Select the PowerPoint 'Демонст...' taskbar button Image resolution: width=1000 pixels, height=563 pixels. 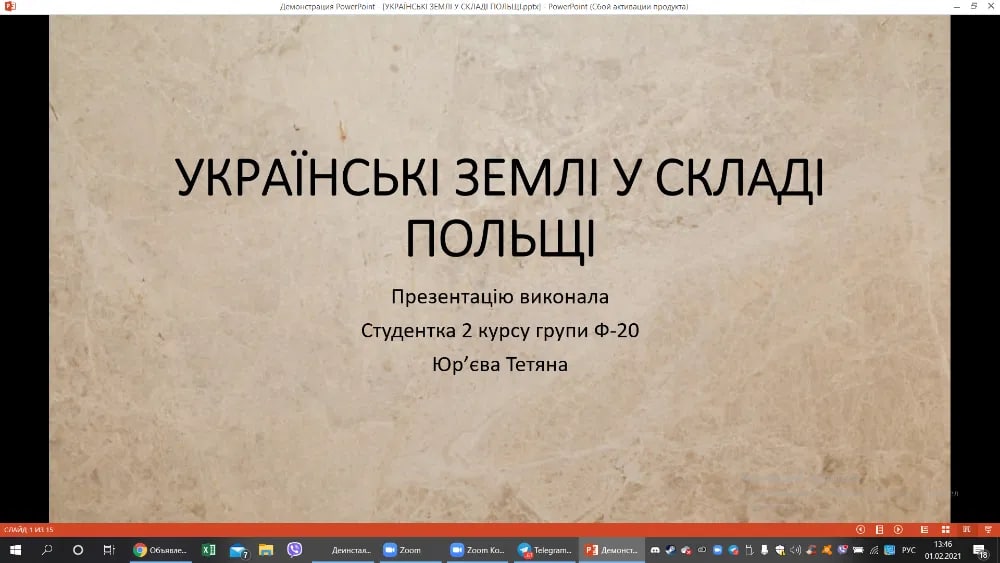pos(612,550)
